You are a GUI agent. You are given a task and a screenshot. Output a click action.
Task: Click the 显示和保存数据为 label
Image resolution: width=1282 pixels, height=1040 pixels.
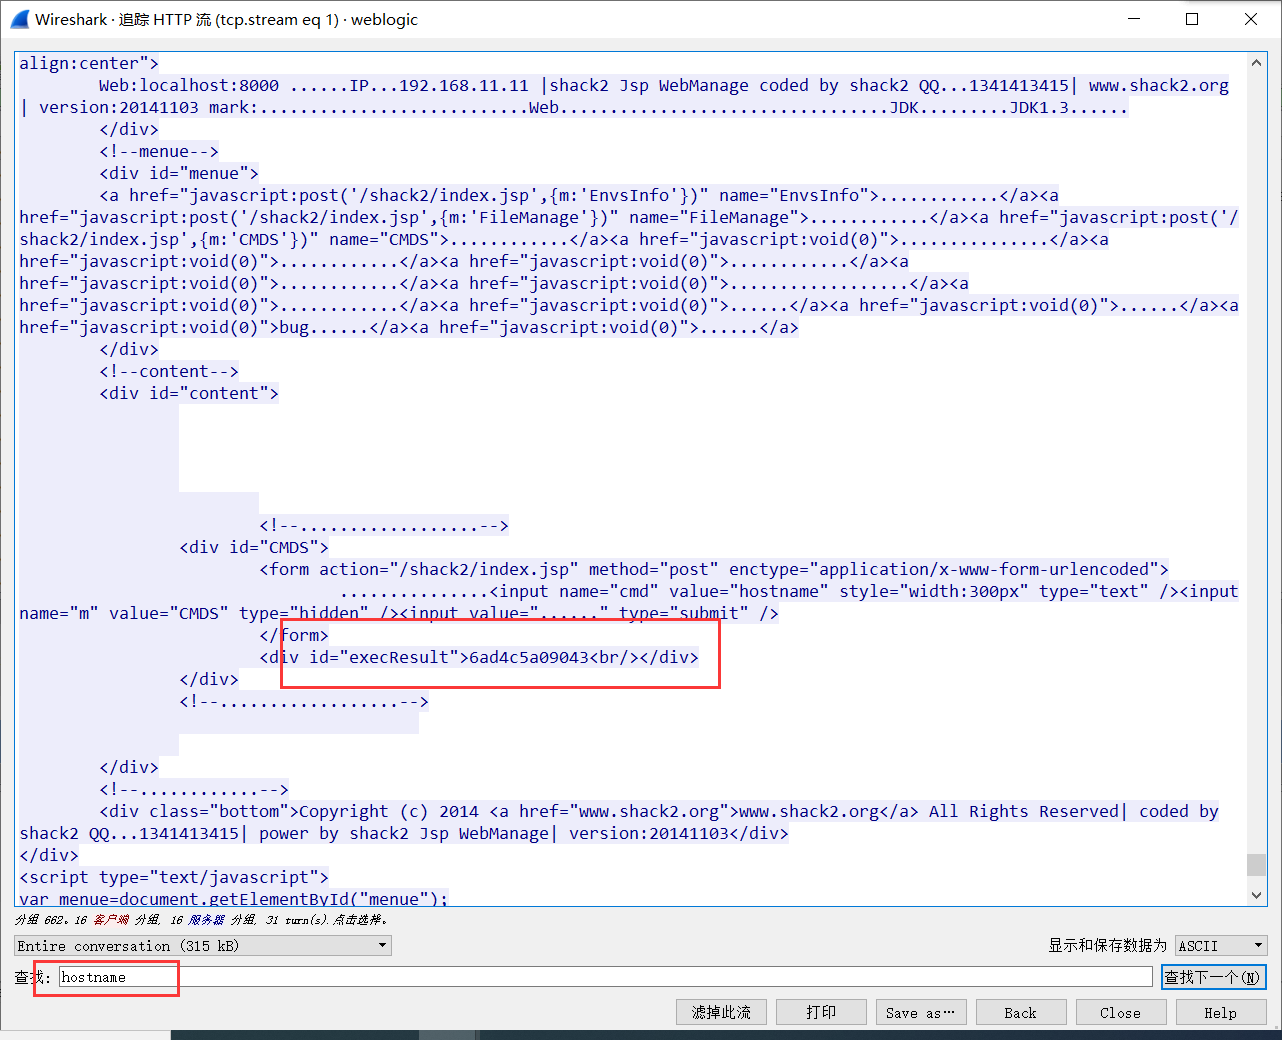pyautogui.click(x=1107, y=945)
